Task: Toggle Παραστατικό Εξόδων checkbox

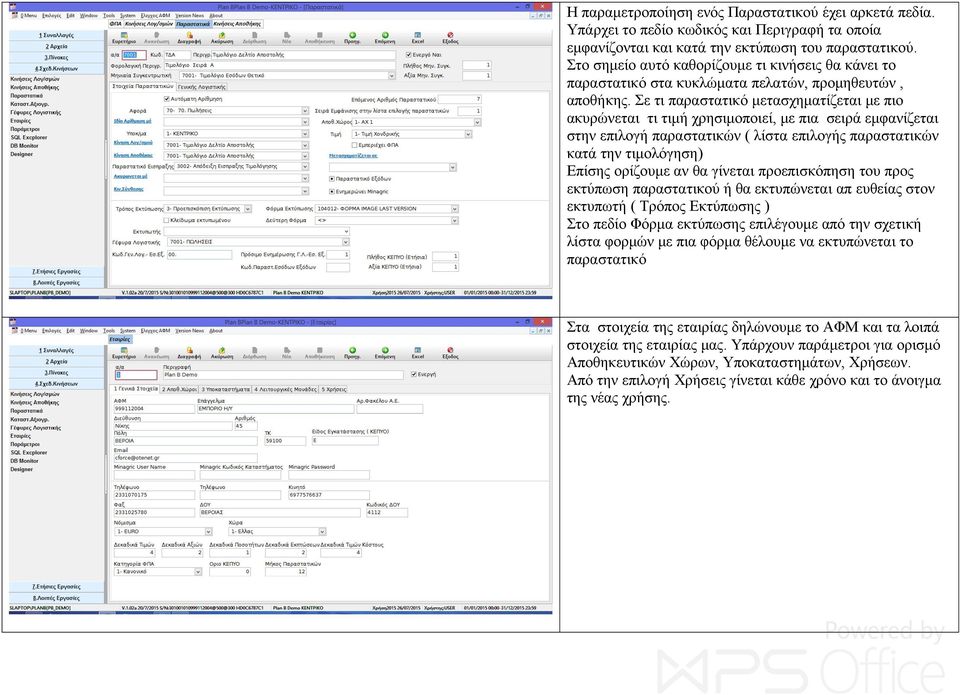Action: (x=332, y=179)
